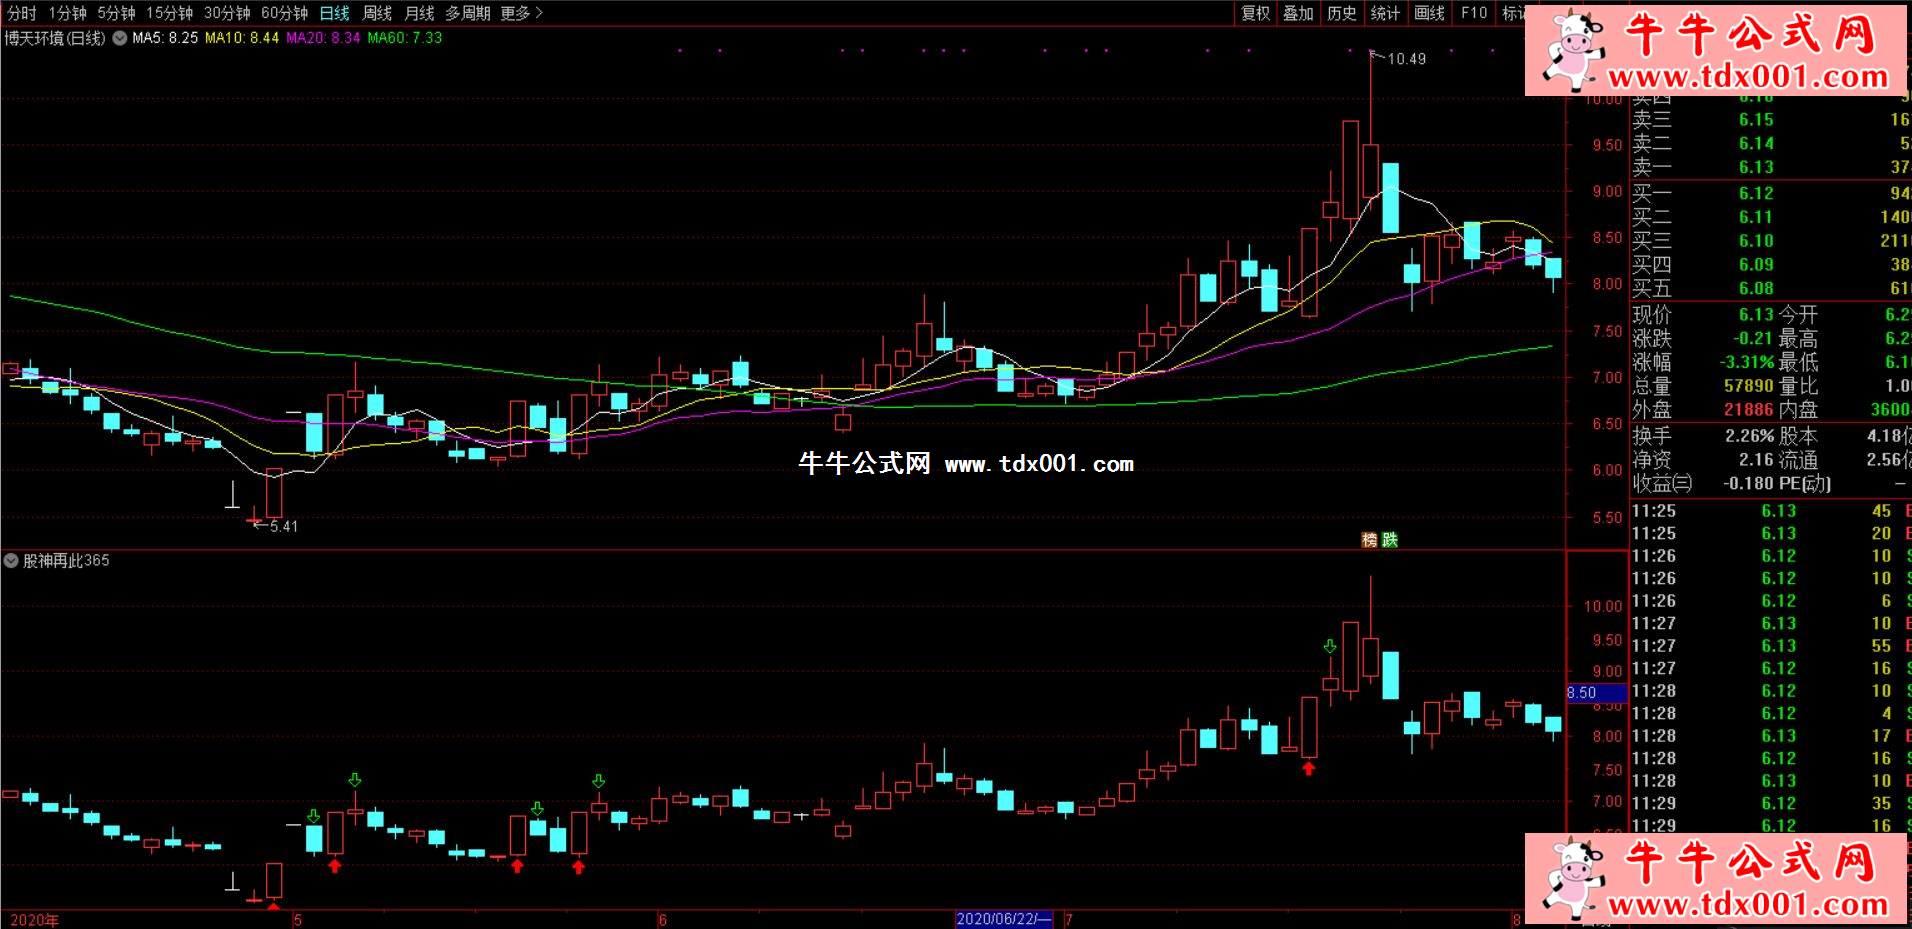Click the 8.50 price cursor label
The image size is (1912, 929).
(1596, 692)
